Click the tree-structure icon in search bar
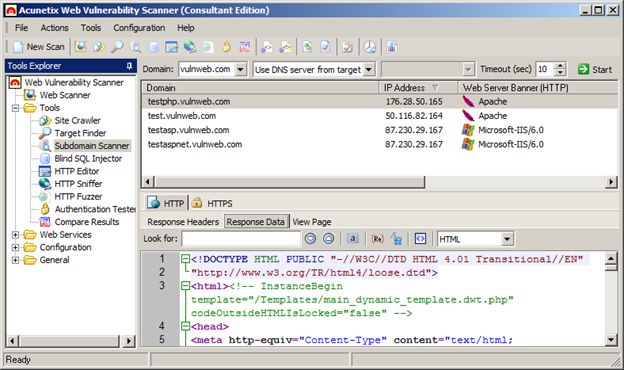This screenshot has width=624, height=370. (x=396, y=239)
